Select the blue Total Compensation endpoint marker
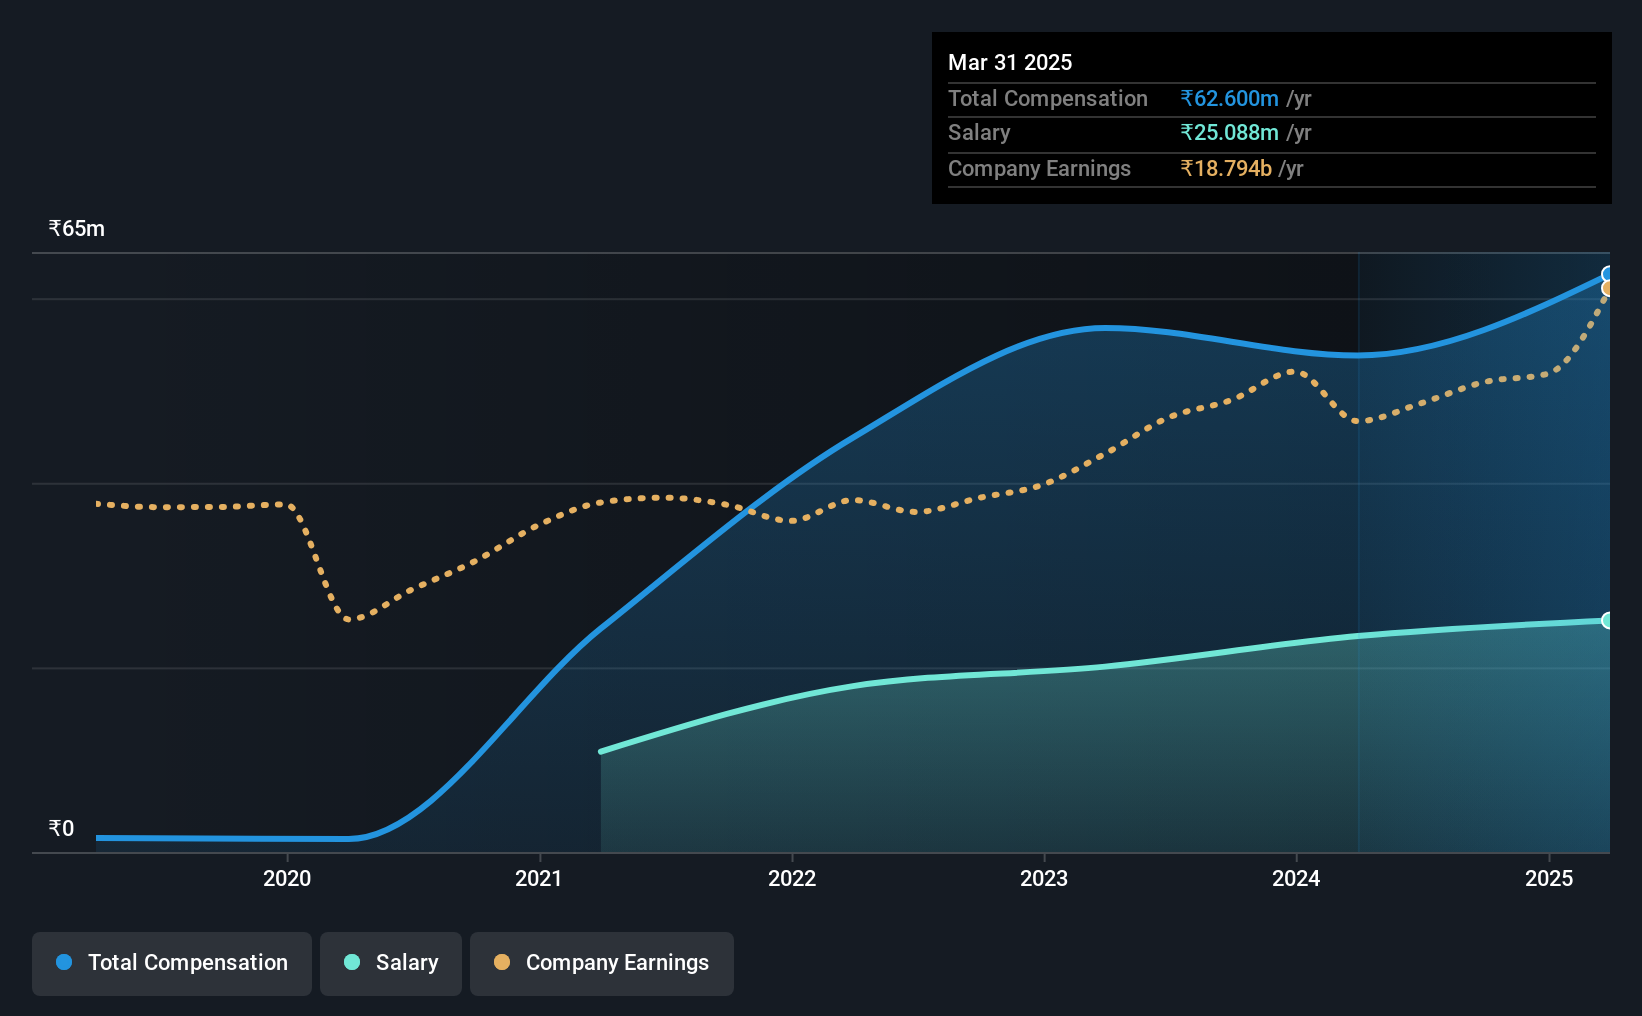 click(x=1608, y=274)
